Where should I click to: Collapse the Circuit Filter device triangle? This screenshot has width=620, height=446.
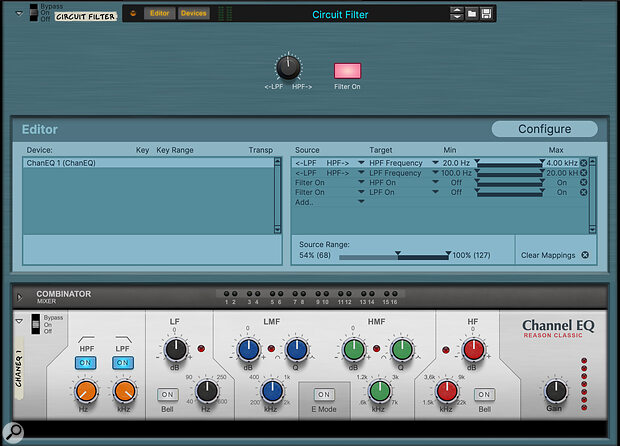tap(19, 13)
